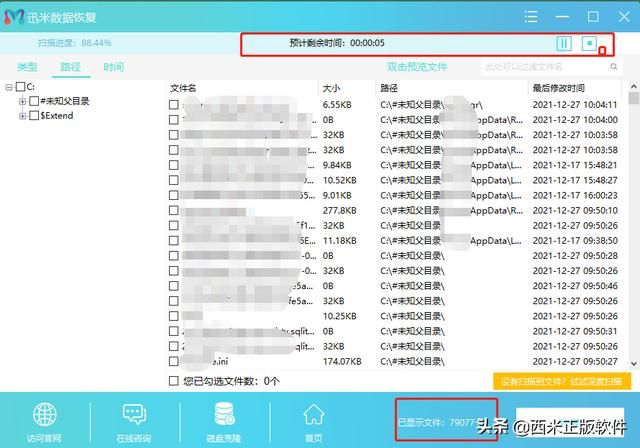The width and height of the screenshot is (640, 448).
Task: Tick checkbox of the 10.25KB file row
Action: pos(173,316)
